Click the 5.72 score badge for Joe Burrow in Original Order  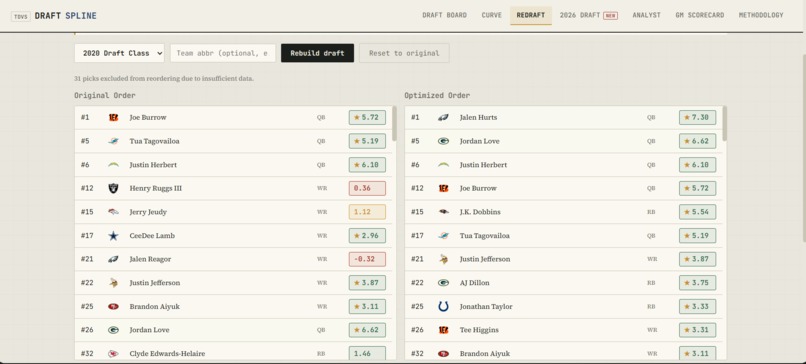[367, 117]
